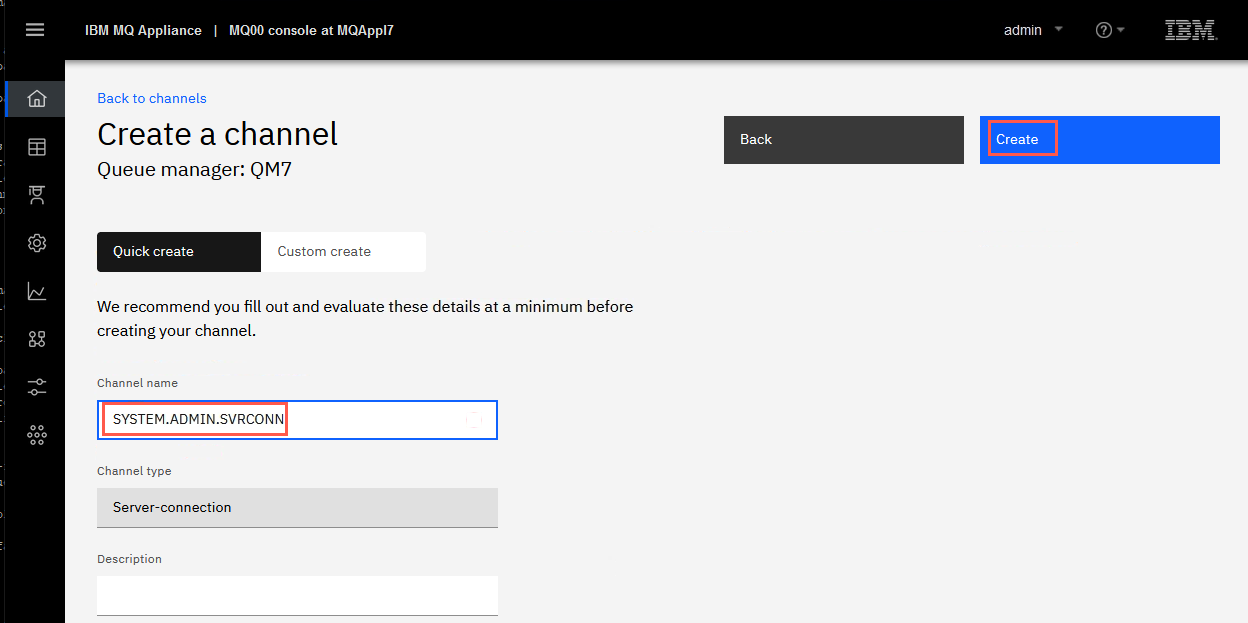Click the Server-connection channel type field
Image resolution: width=1248 pixels, height=623 pixels.
297,507
